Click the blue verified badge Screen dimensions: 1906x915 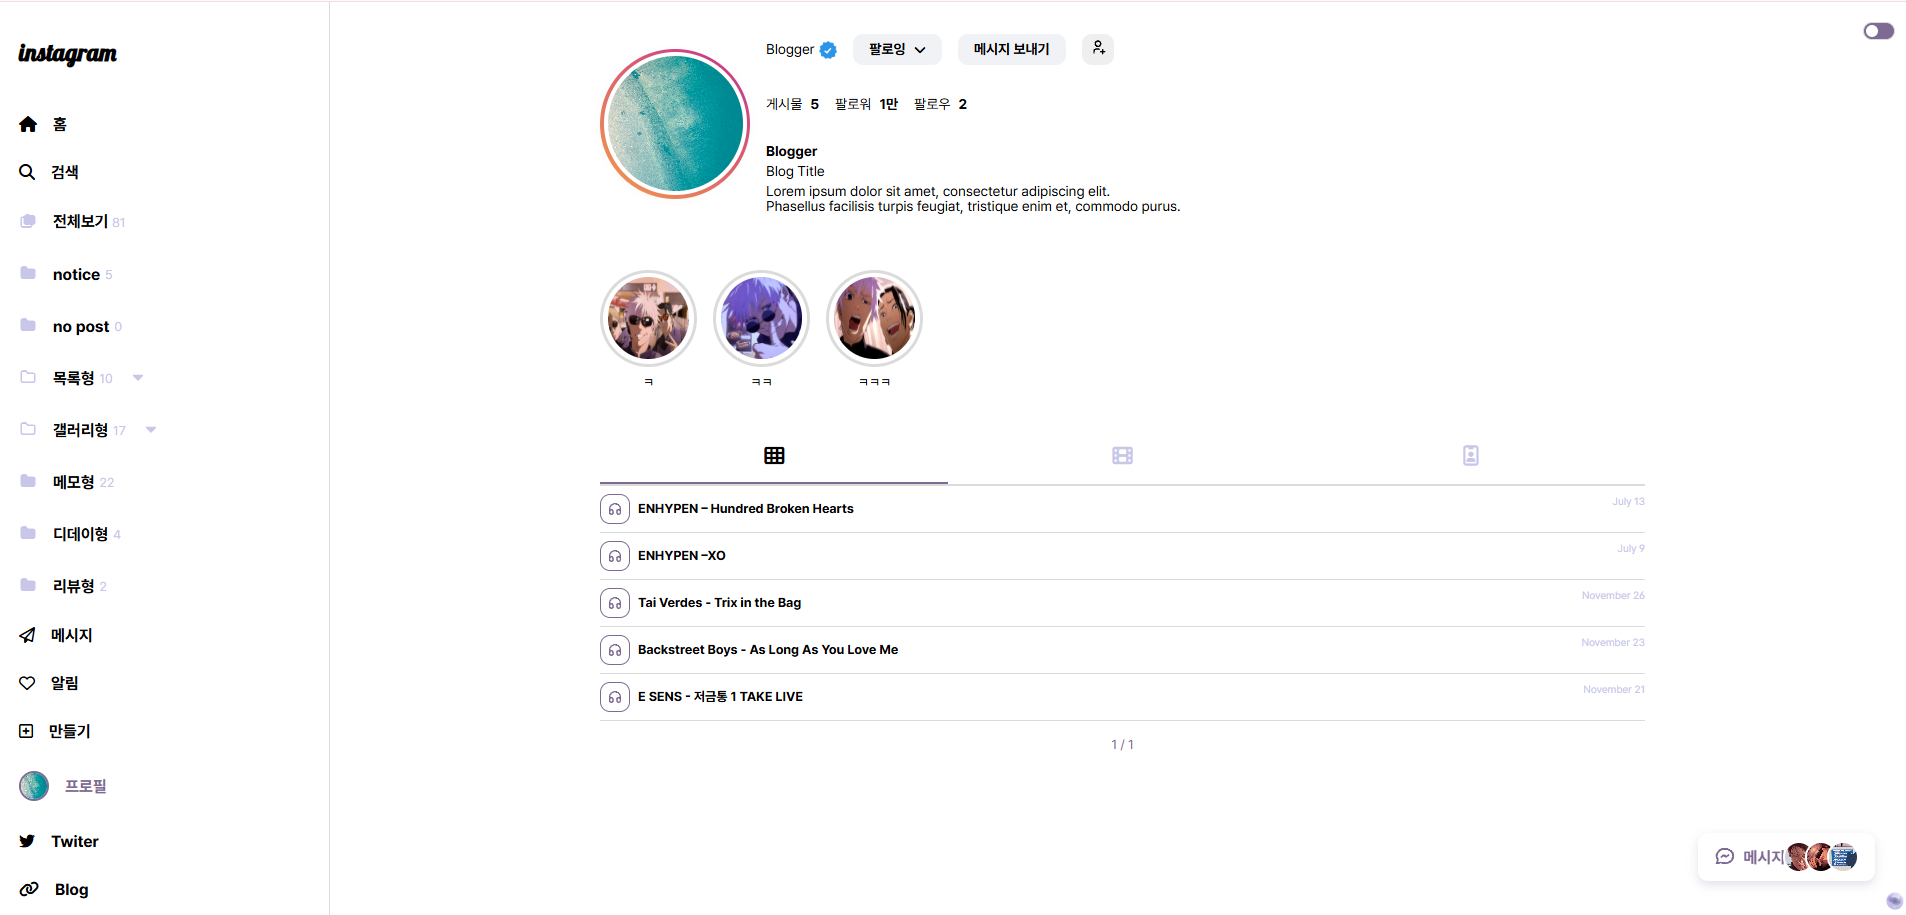[x=828, y=50]
